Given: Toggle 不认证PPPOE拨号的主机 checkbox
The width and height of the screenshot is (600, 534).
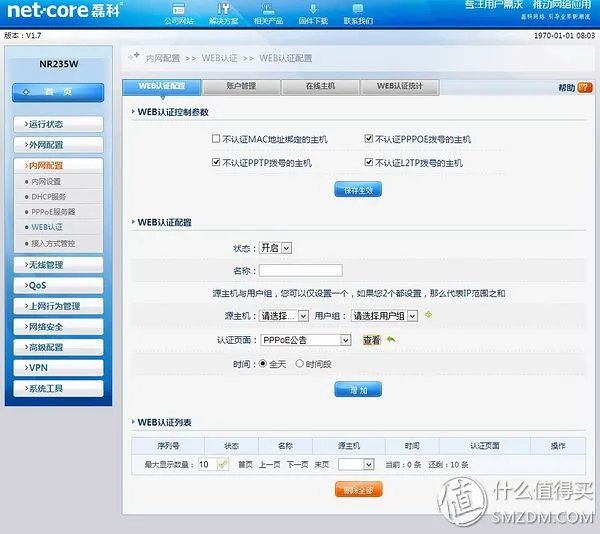Looking at the screenshot, I should pos(368,138).
